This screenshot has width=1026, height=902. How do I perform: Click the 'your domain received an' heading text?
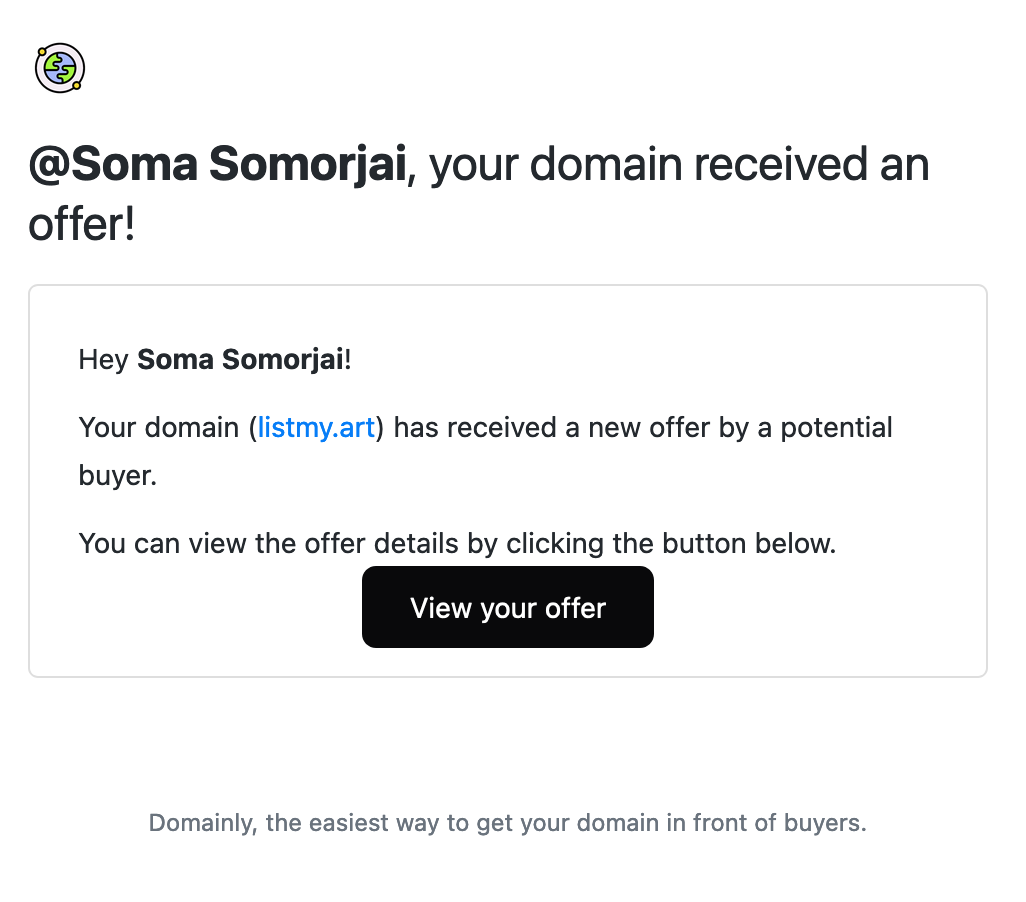pos(679,164)
